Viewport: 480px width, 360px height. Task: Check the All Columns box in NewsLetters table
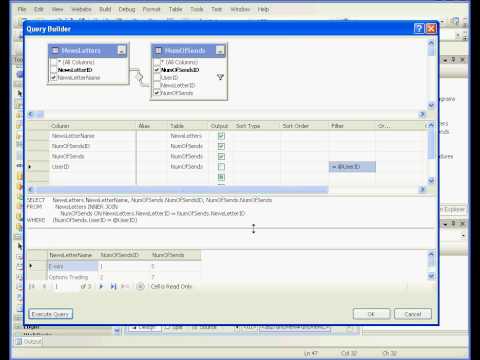pos(54,62)
